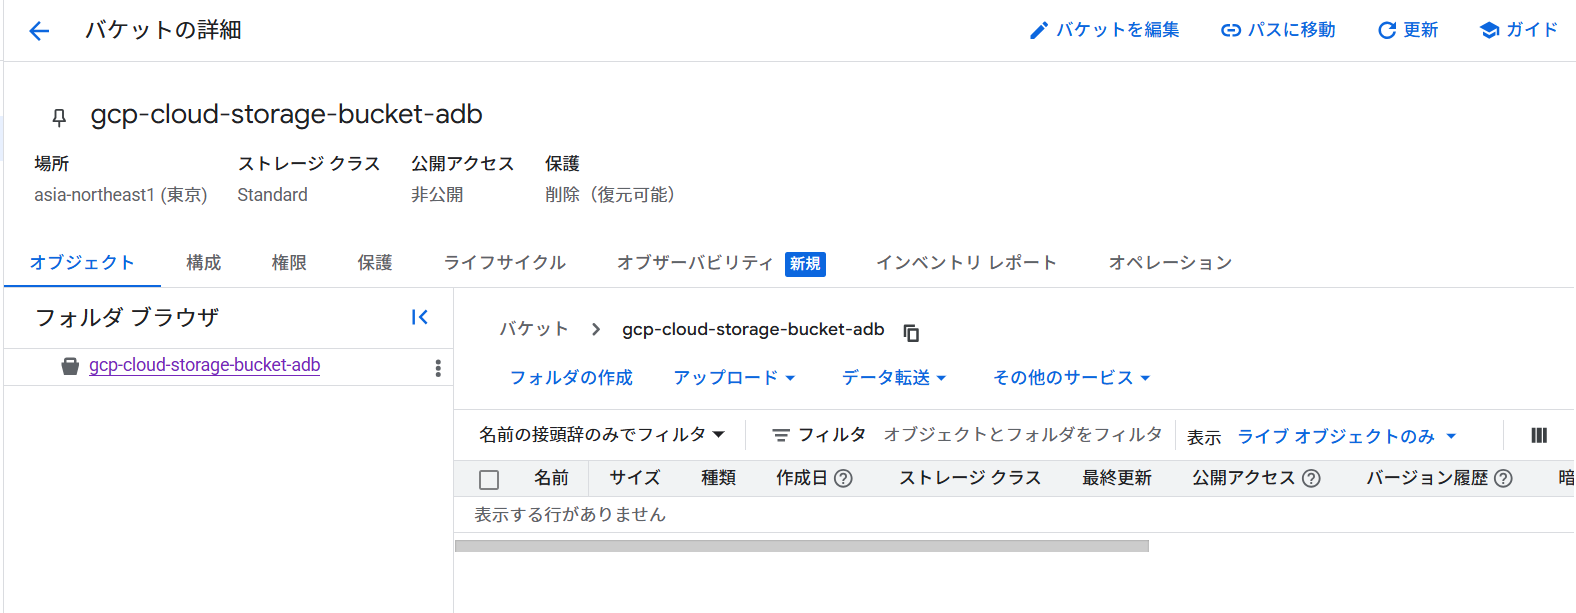Click the help icon next to バージョン履歴
1576x613 pixels.
1503,478
